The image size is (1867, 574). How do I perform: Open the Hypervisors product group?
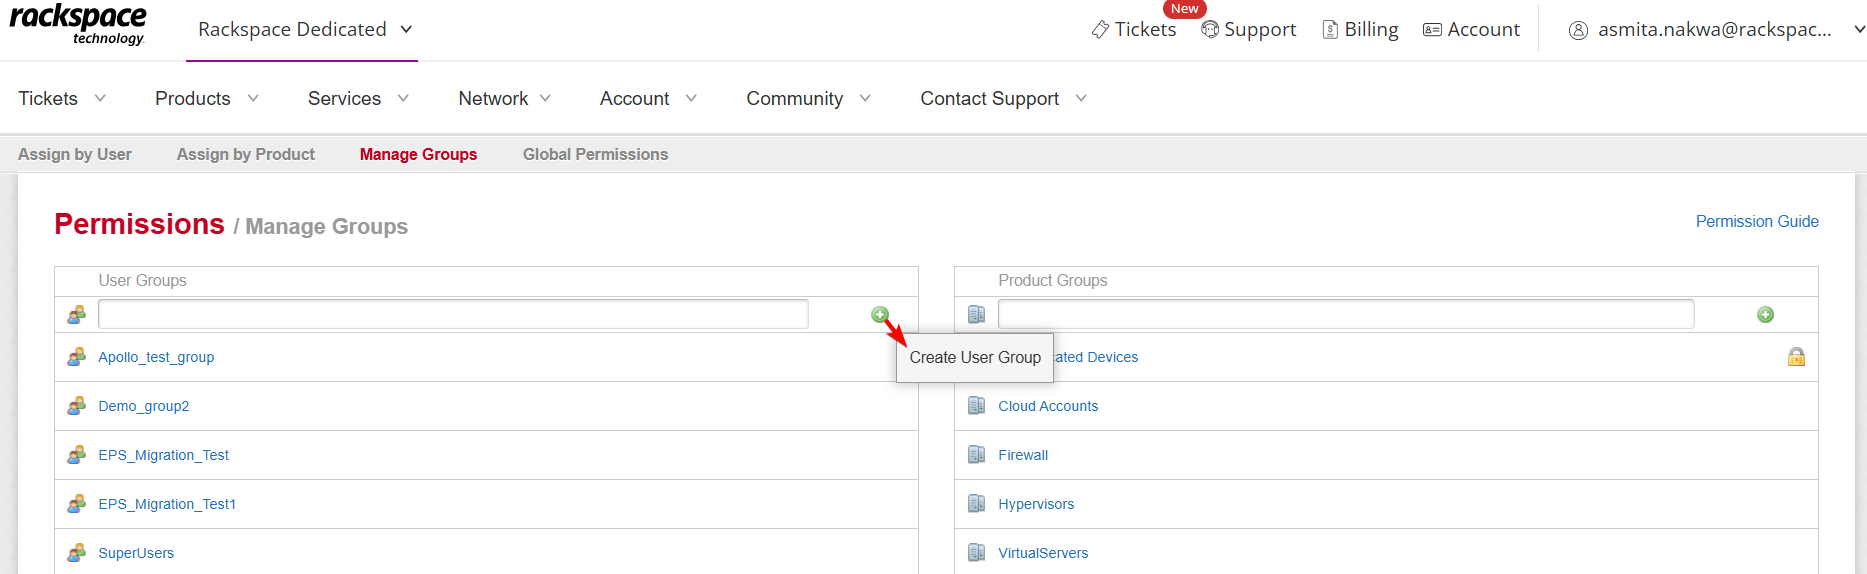[x=1036, y=504]
